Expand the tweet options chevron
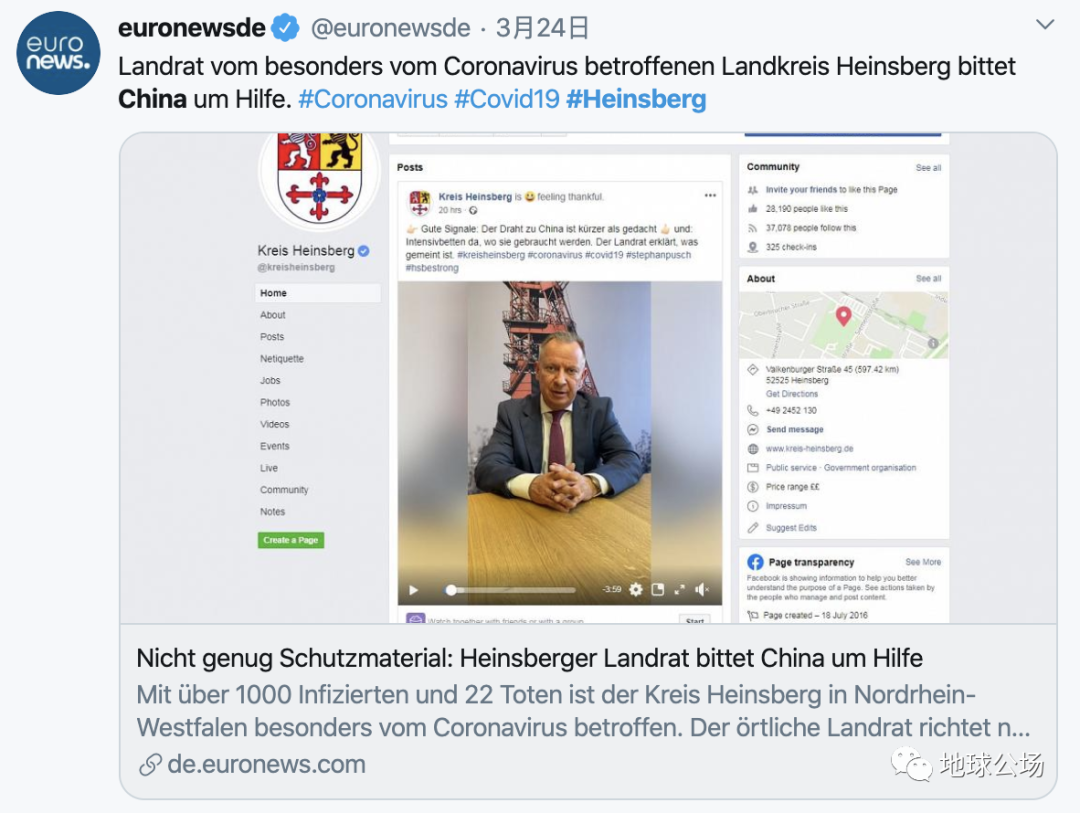This screenshot has height=813, width=1080. click(1045, 25)
